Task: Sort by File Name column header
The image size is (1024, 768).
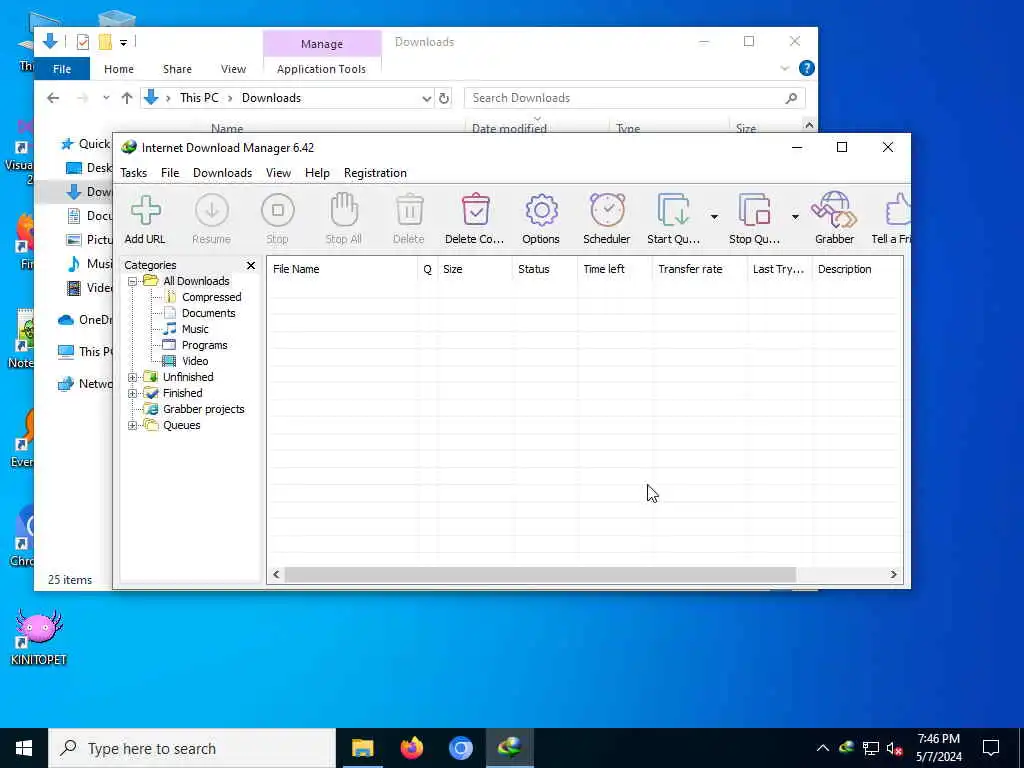Action: (x=342, y=269)
